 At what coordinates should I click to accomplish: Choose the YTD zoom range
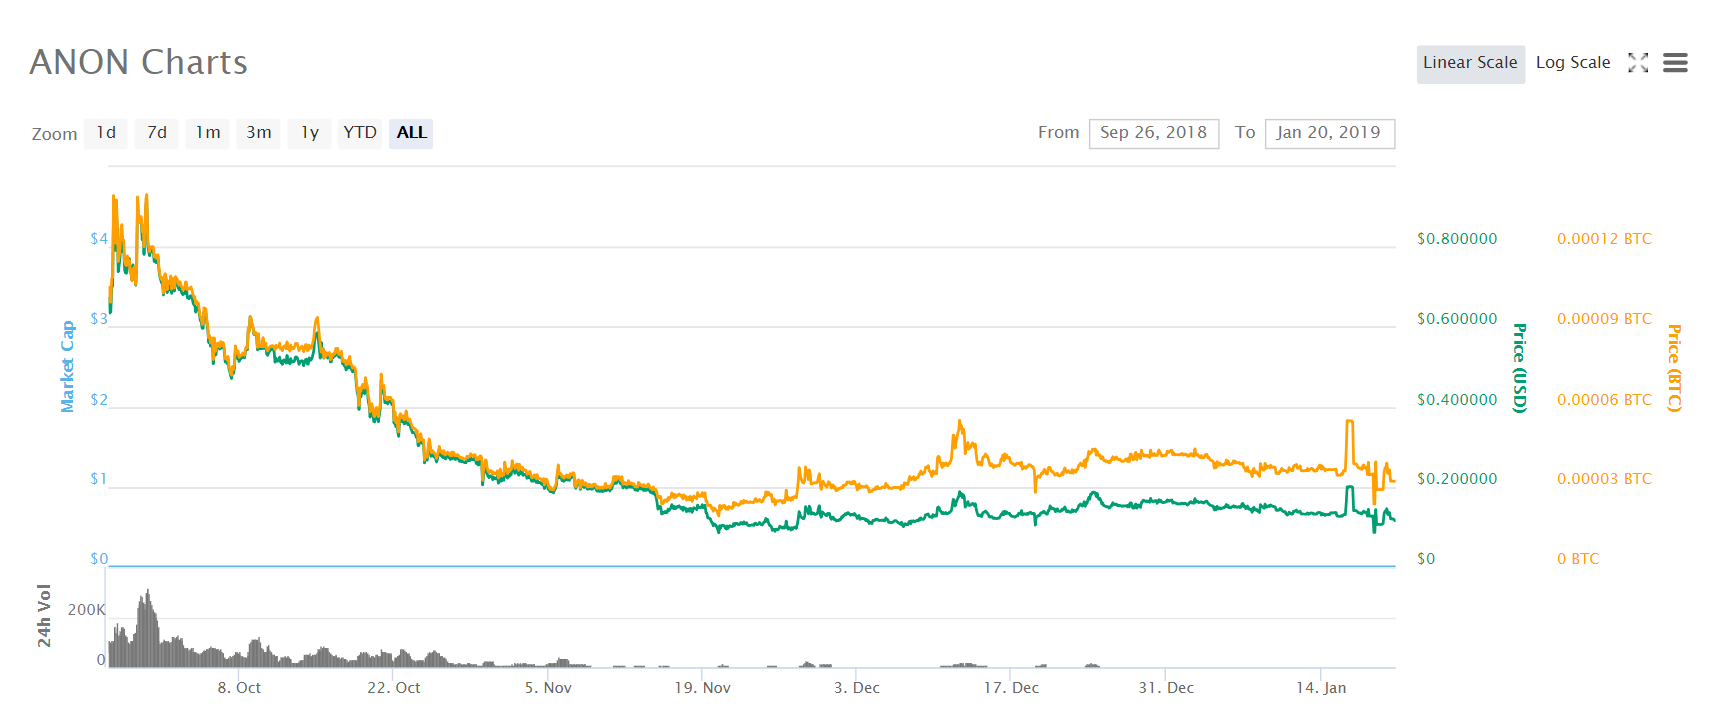(360, 133)
